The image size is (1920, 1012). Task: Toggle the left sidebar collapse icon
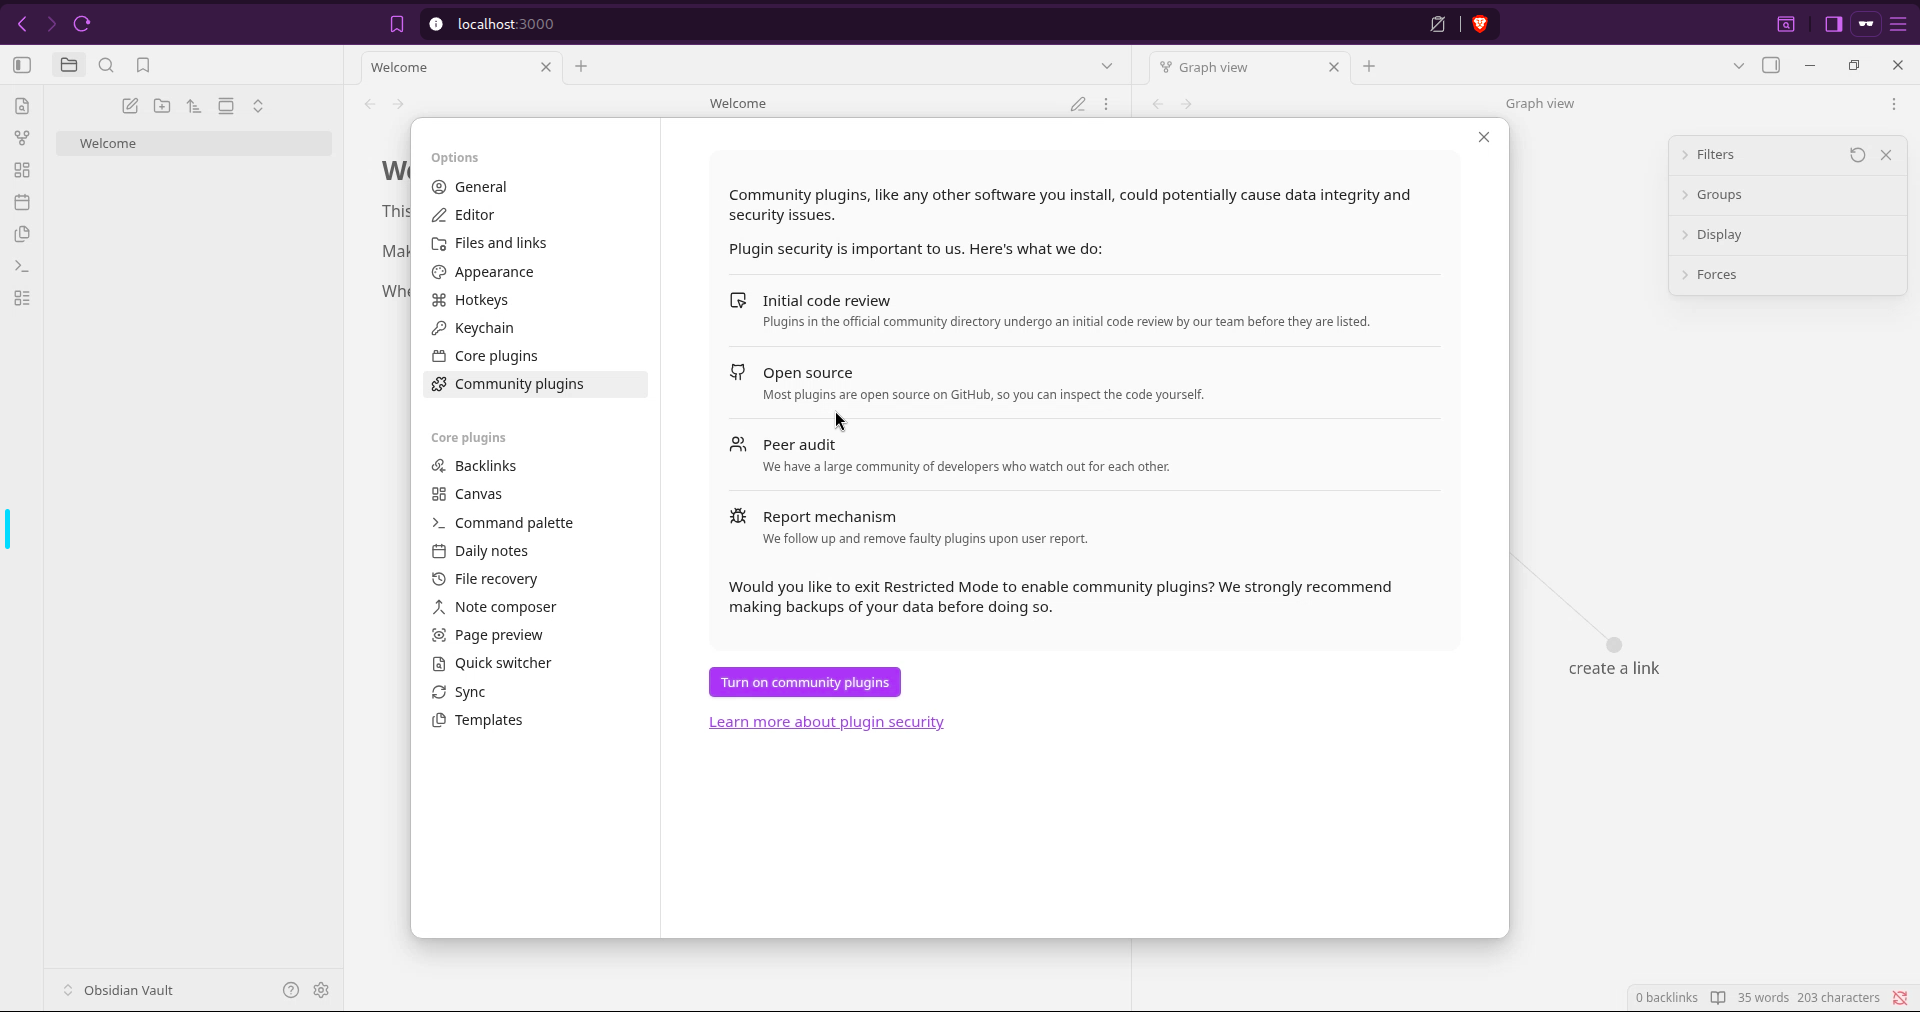tap(22, 65)
